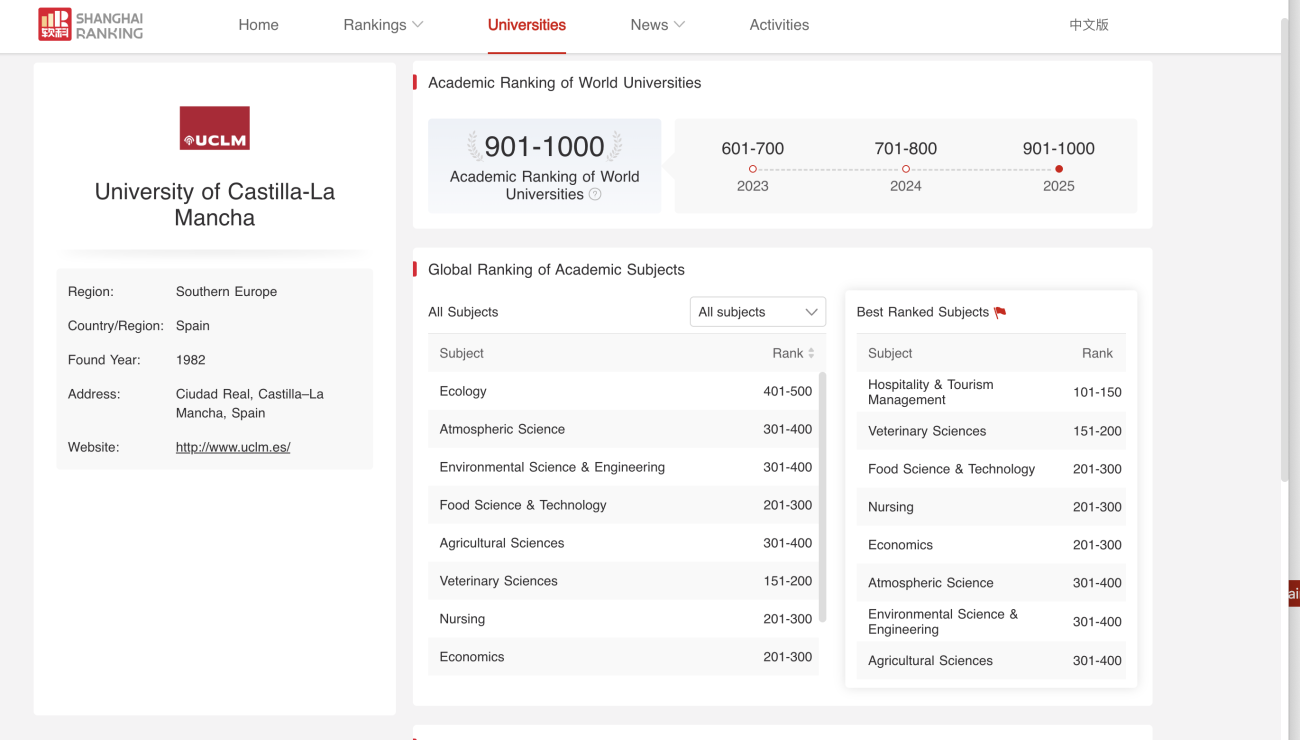Click the help icon beside Academic Ranking label
1300x740 pixels.
pos(595,195)
